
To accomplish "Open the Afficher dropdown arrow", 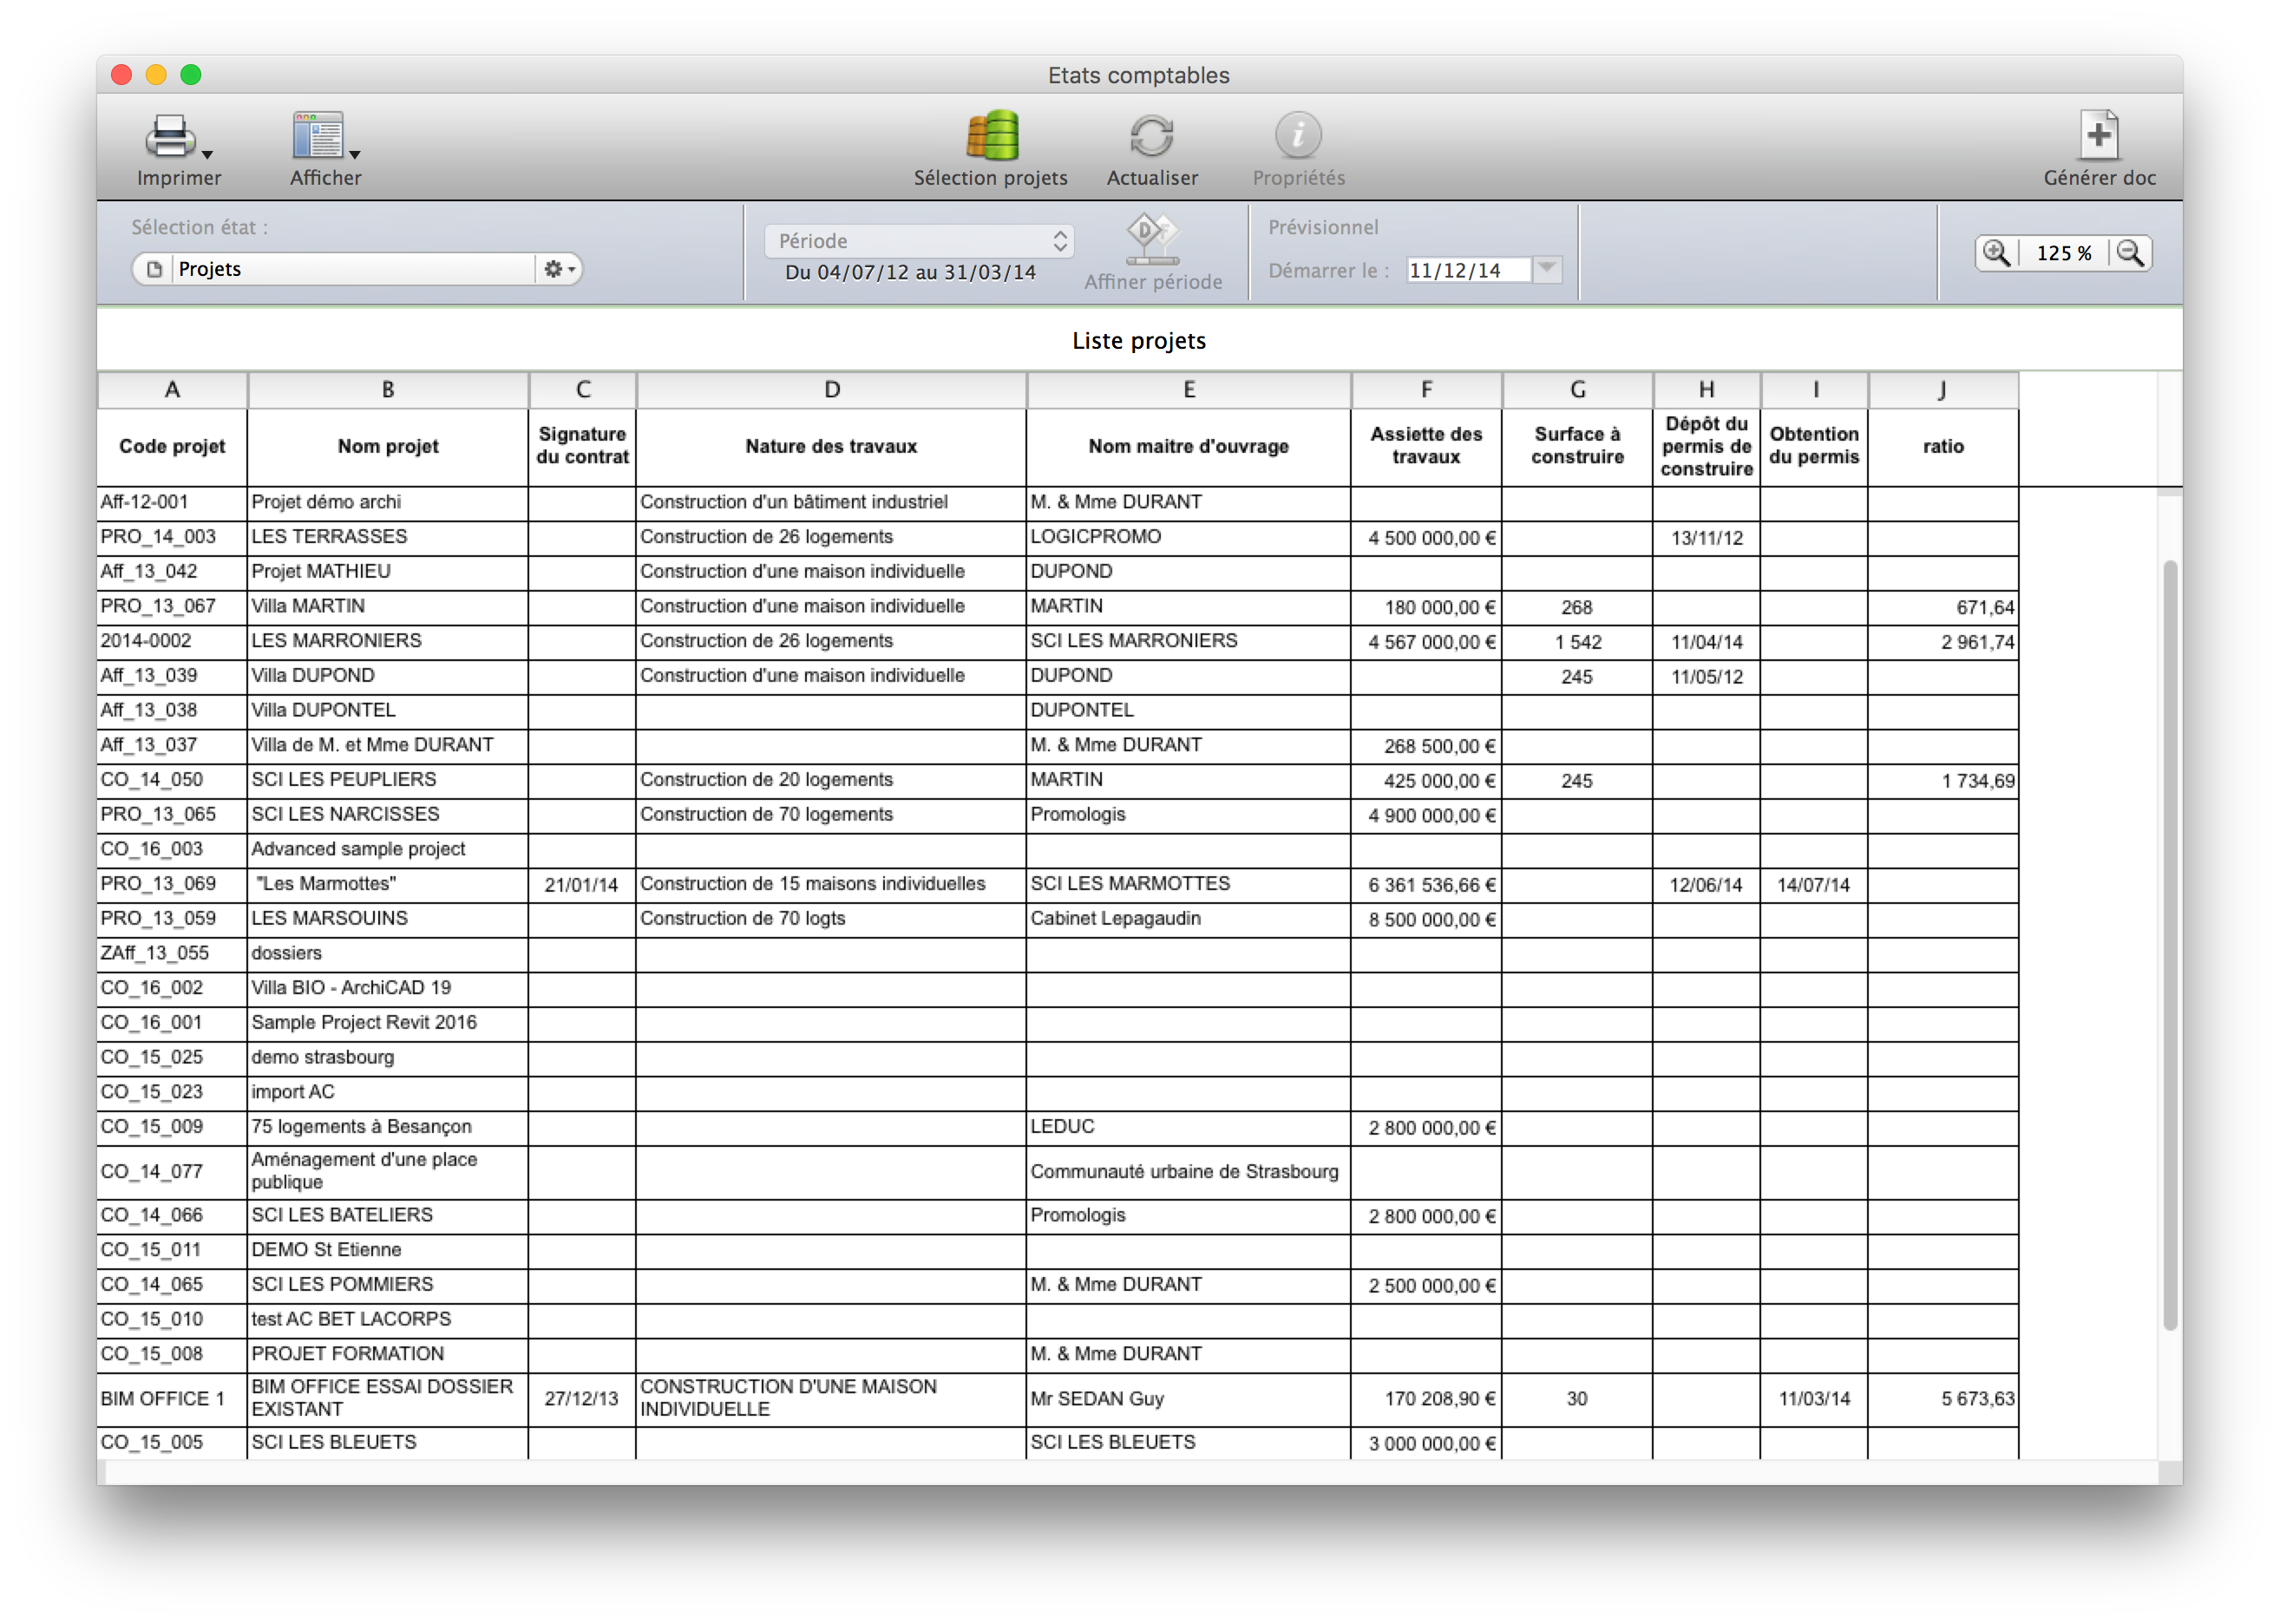I will tap(355, 155).
